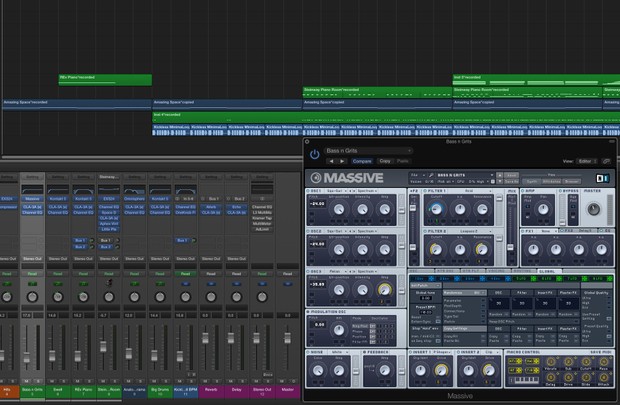Toggle the Filter 2 enable button

425,231
